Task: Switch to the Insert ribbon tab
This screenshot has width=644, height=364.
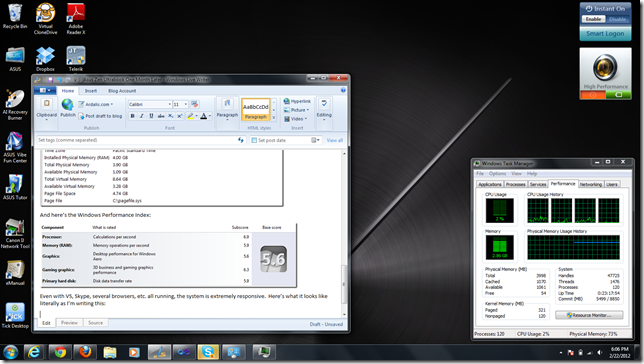Action: point(91,91)
